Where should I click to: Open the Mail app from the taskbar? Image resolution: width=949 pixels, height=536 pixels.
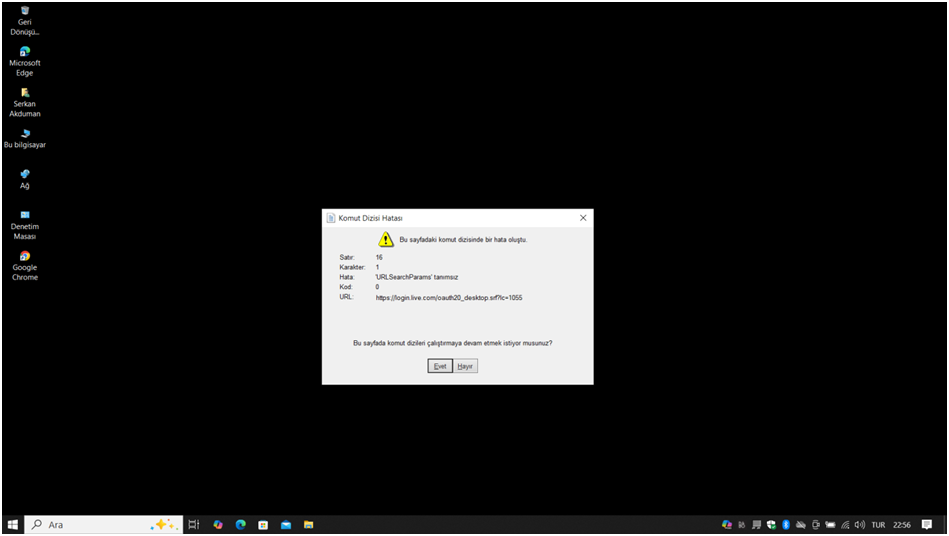286,525
